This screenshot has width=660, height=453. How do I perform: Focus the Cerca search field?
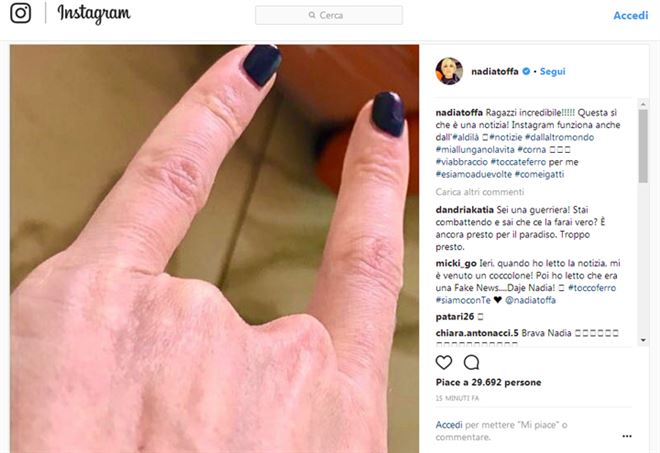tap(329, 15)
